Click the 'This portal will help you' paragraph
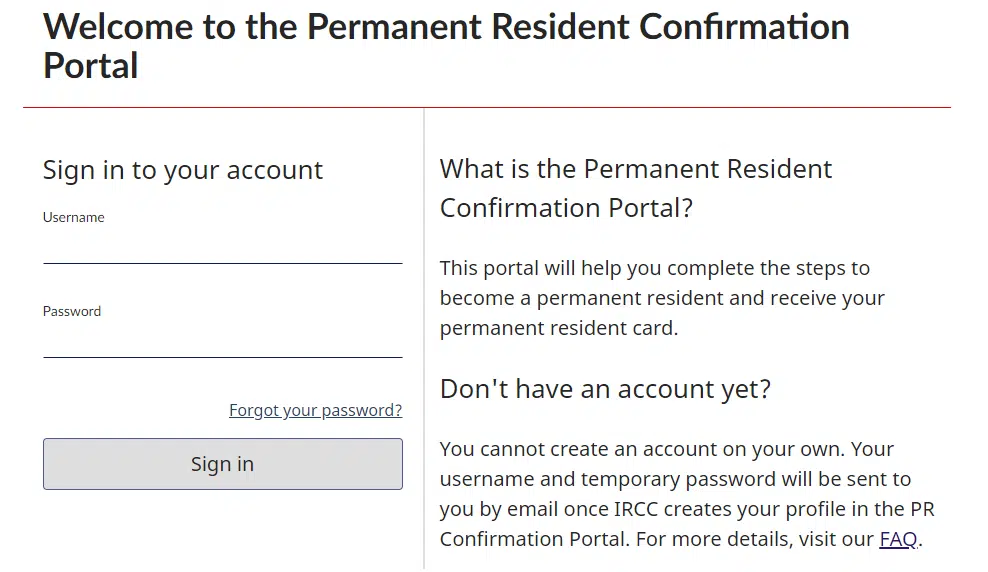 (x=662, y=298)
